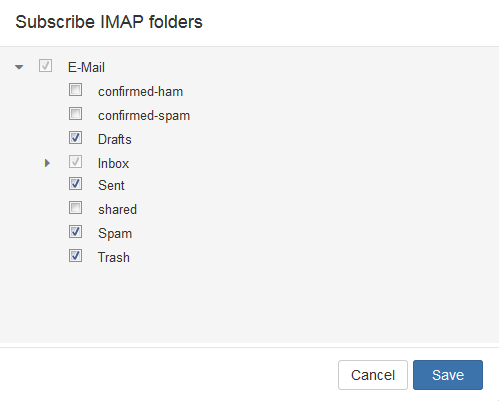Click the Drafts folder name

115,139
